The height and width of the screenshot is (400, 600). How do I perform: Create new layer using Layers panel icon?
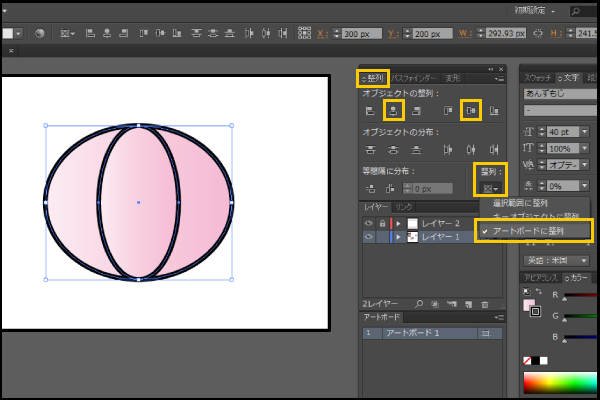[x=466, y=302]
